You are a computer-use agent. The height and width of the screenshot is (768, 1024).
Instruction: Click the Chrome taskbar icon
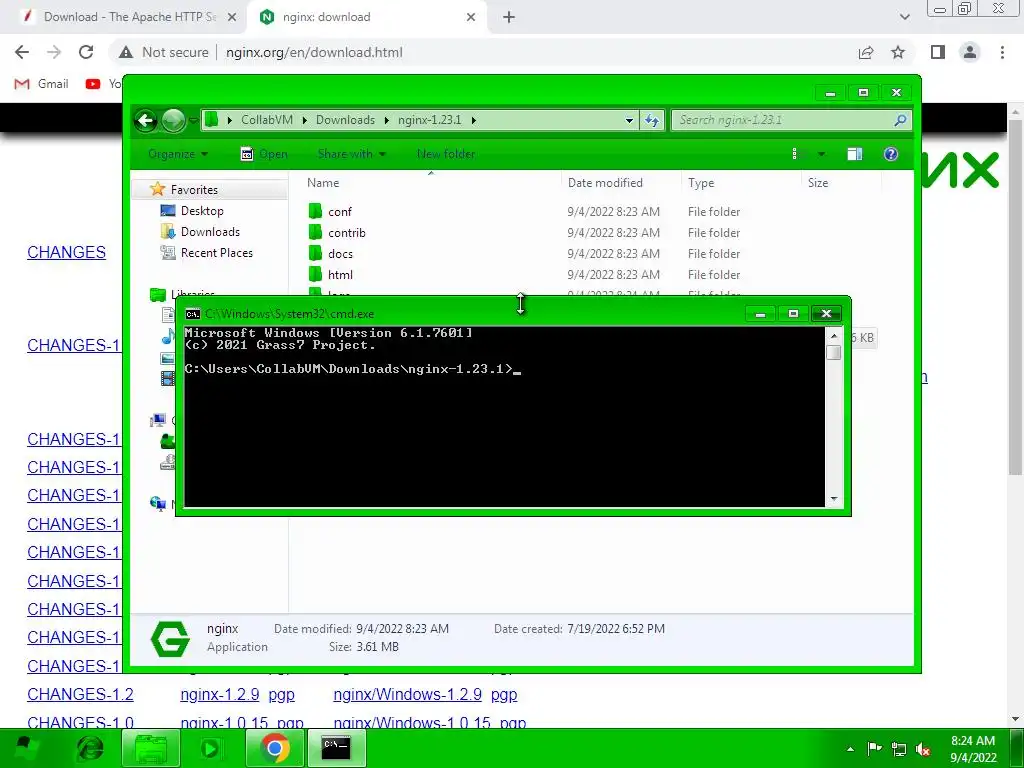point(275,748)
